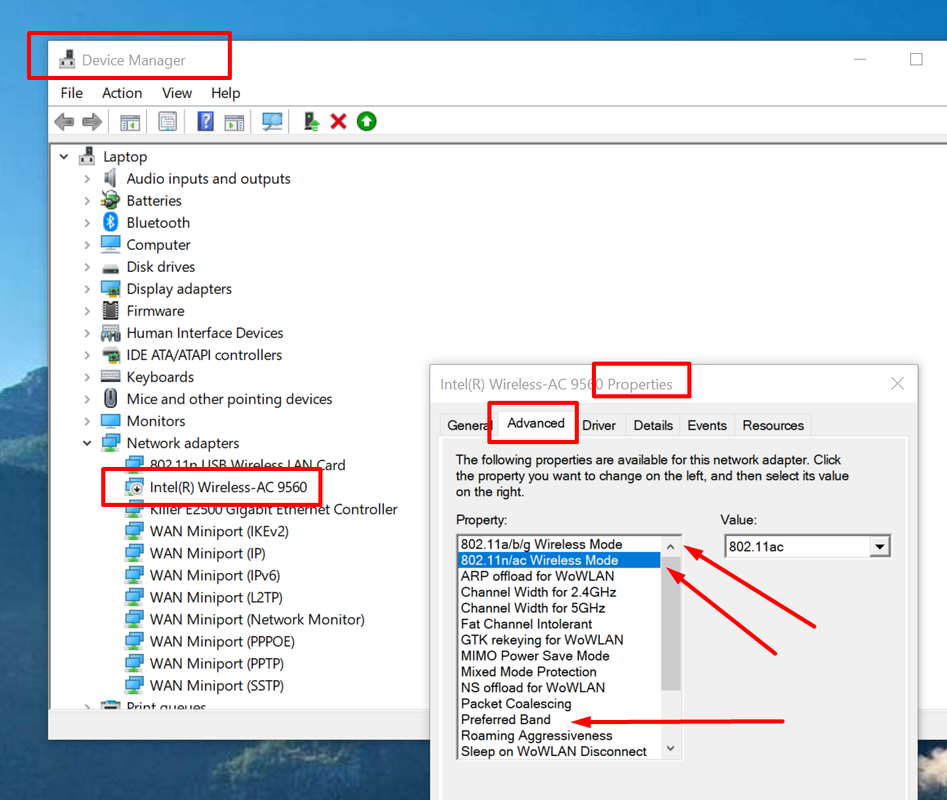Screen dimensions: 947x800
Task: Select ARP offload for WoWLAN property
Action: tap(537, 576)
